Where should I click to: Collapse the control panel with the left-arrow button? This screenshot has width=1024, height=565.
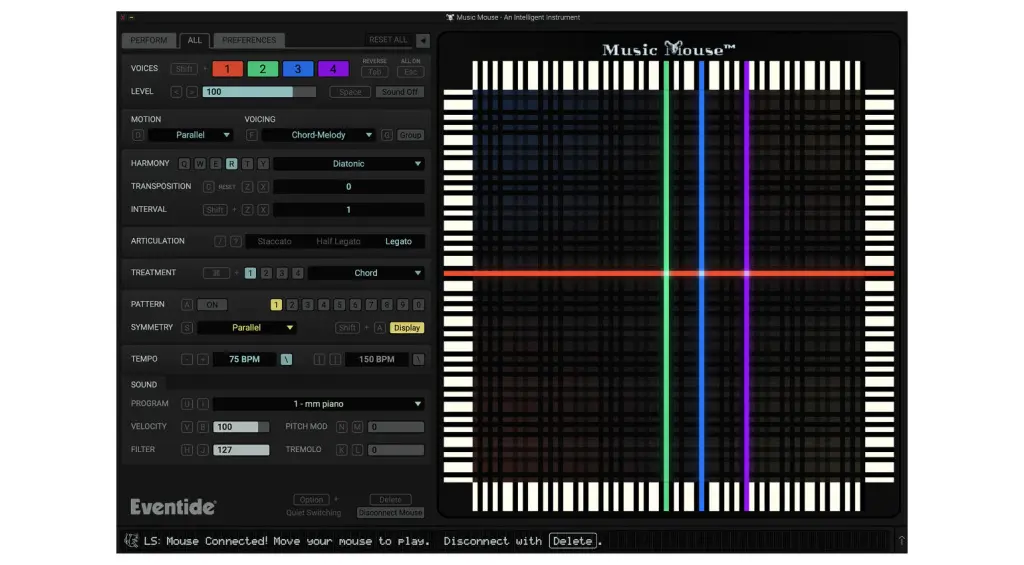[x=423, y=40]
